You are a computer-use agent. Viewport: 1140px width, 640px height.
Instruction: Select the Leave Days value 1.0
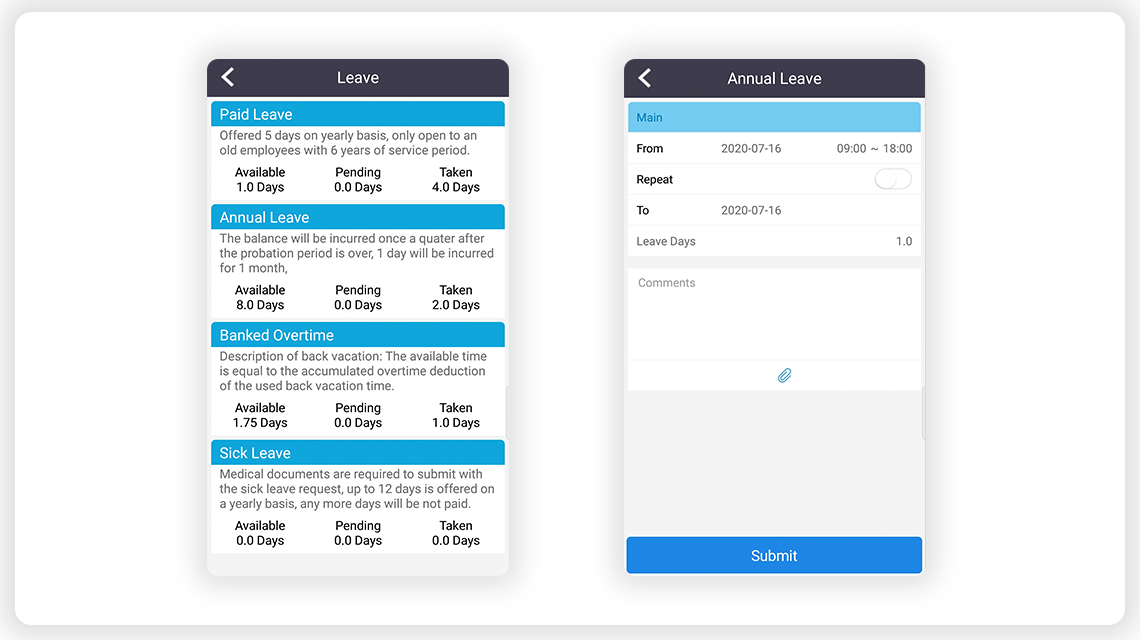904,241
